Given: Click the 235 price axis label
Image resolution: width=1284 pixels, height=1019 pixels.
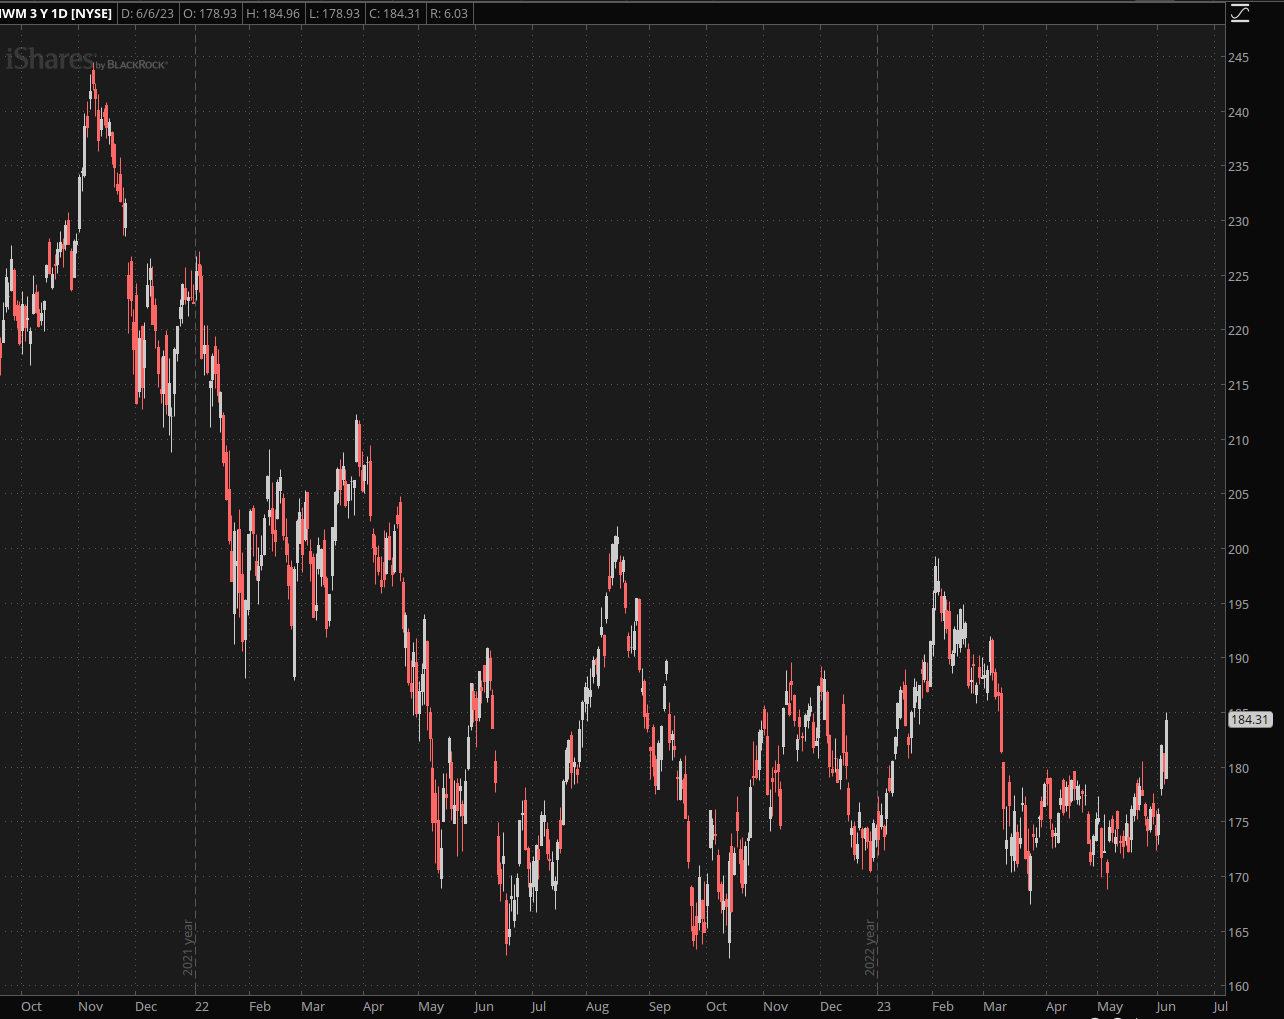Looking at the screenshot, I should (1238, 167).
